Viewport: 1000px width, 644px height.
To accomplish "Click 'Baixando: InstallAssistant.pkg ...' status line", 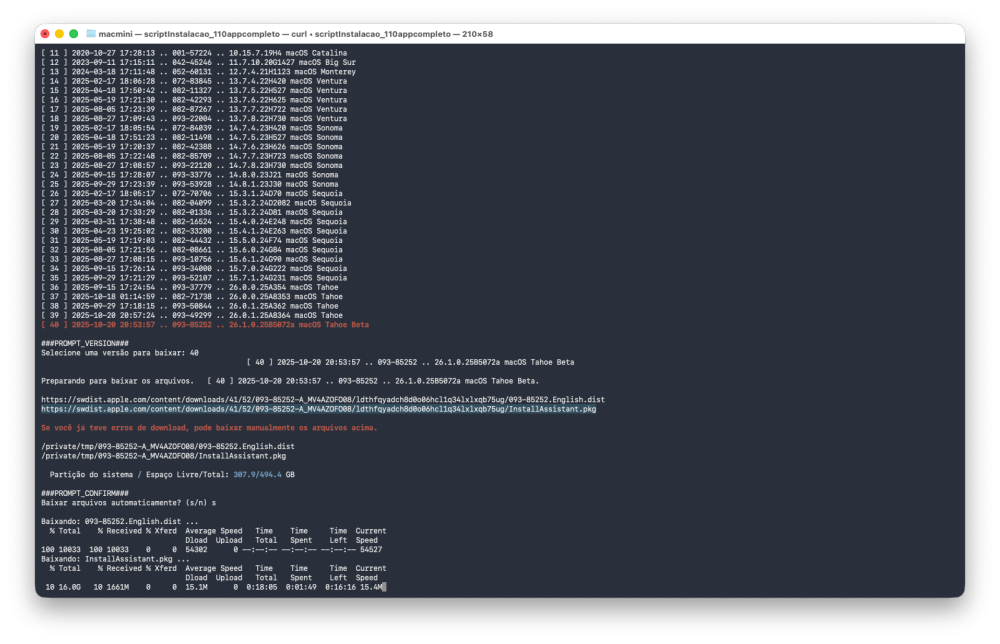I will [x=115, y=559].
